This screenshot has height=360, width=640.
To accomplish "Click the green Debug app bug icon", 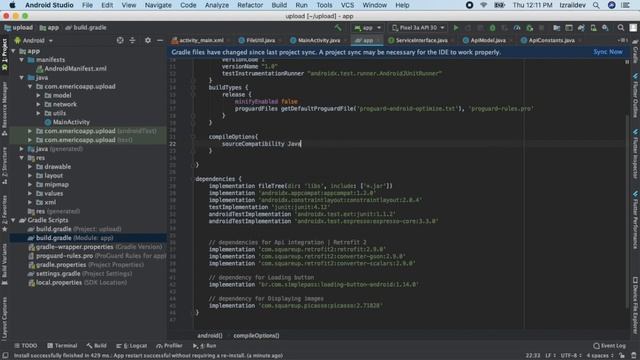I will [x=493, y=28].
